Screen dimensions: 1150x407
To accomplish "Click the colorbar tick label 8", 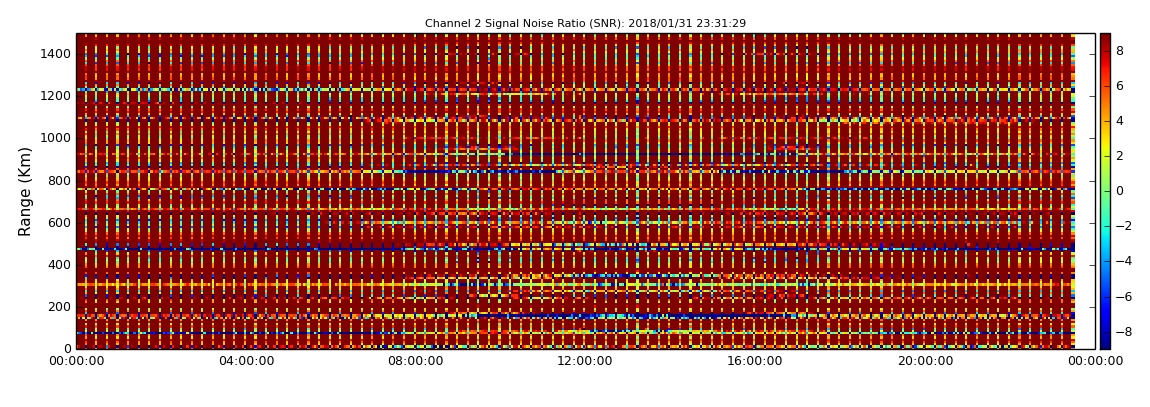I will point(1120,51).
